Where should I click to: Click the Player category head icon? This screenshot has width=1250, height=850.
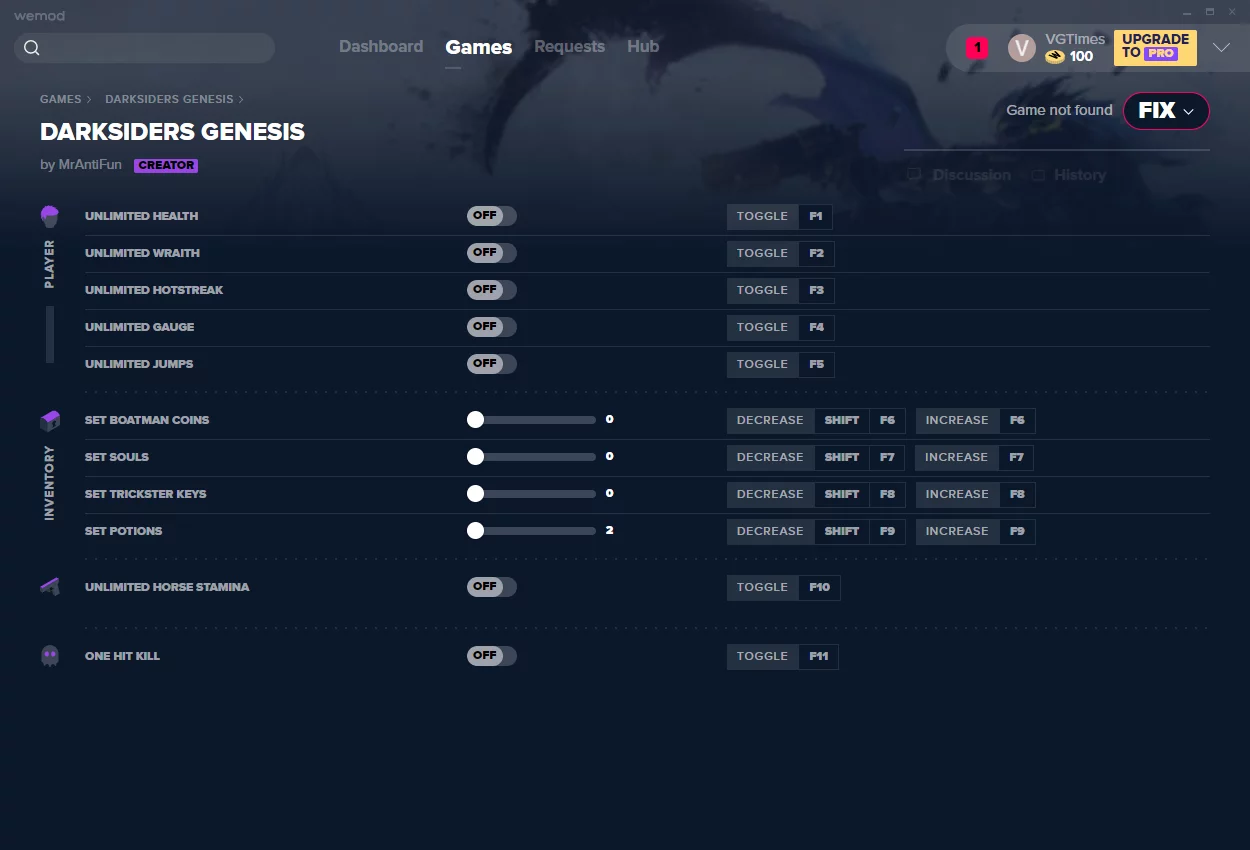point(50,216)
